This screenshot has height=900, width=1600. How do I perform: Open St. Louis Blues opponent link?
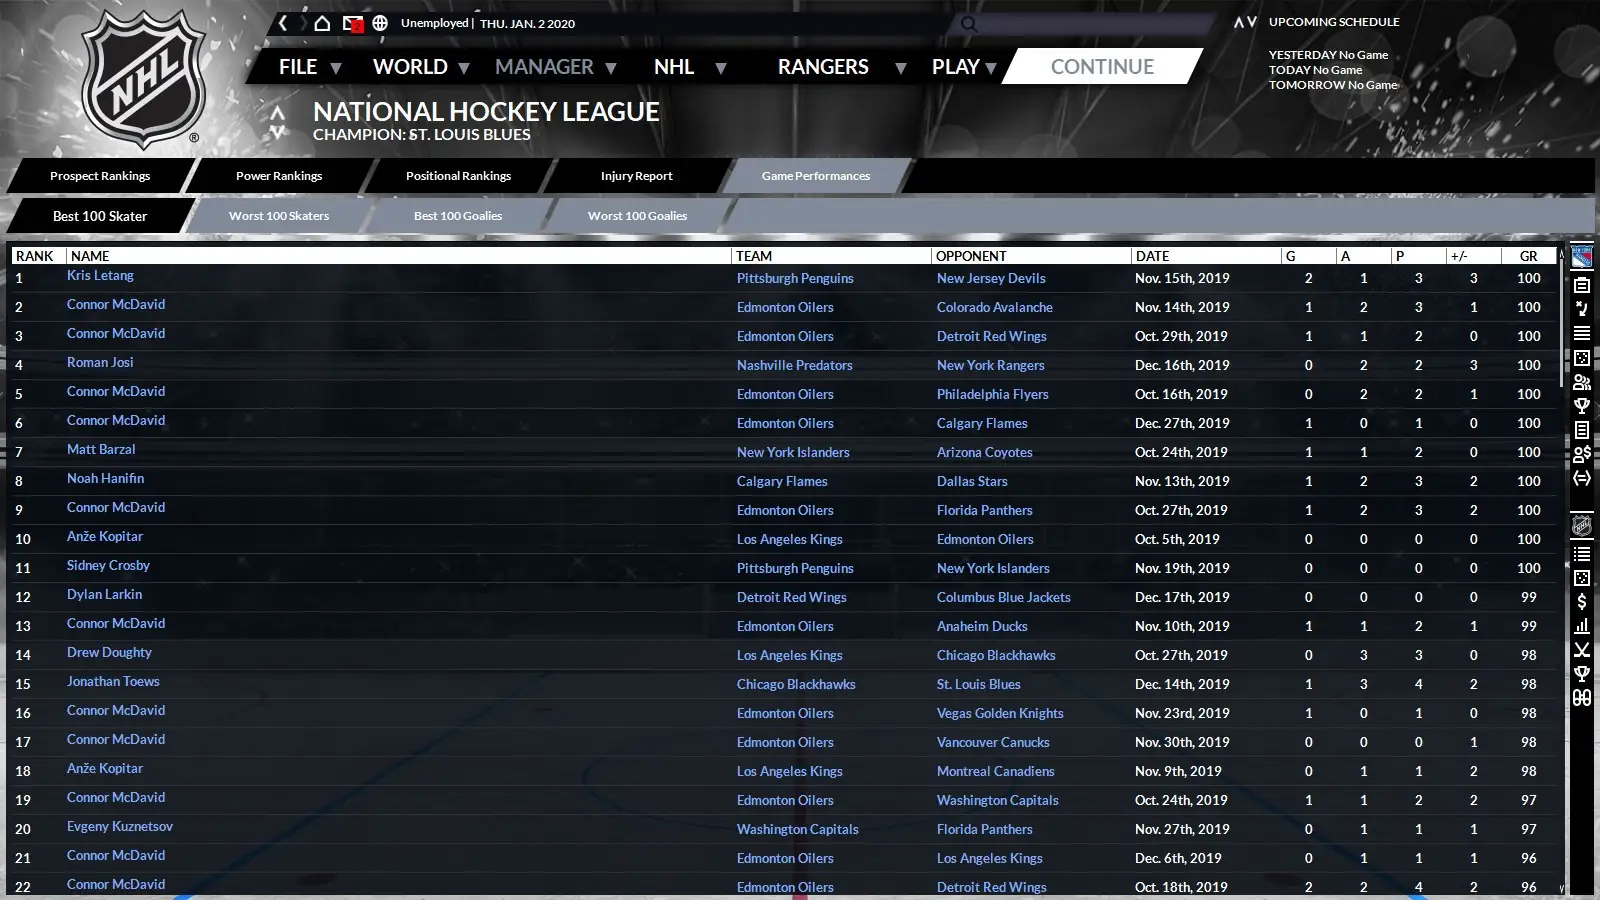click(x=979, y=685)
